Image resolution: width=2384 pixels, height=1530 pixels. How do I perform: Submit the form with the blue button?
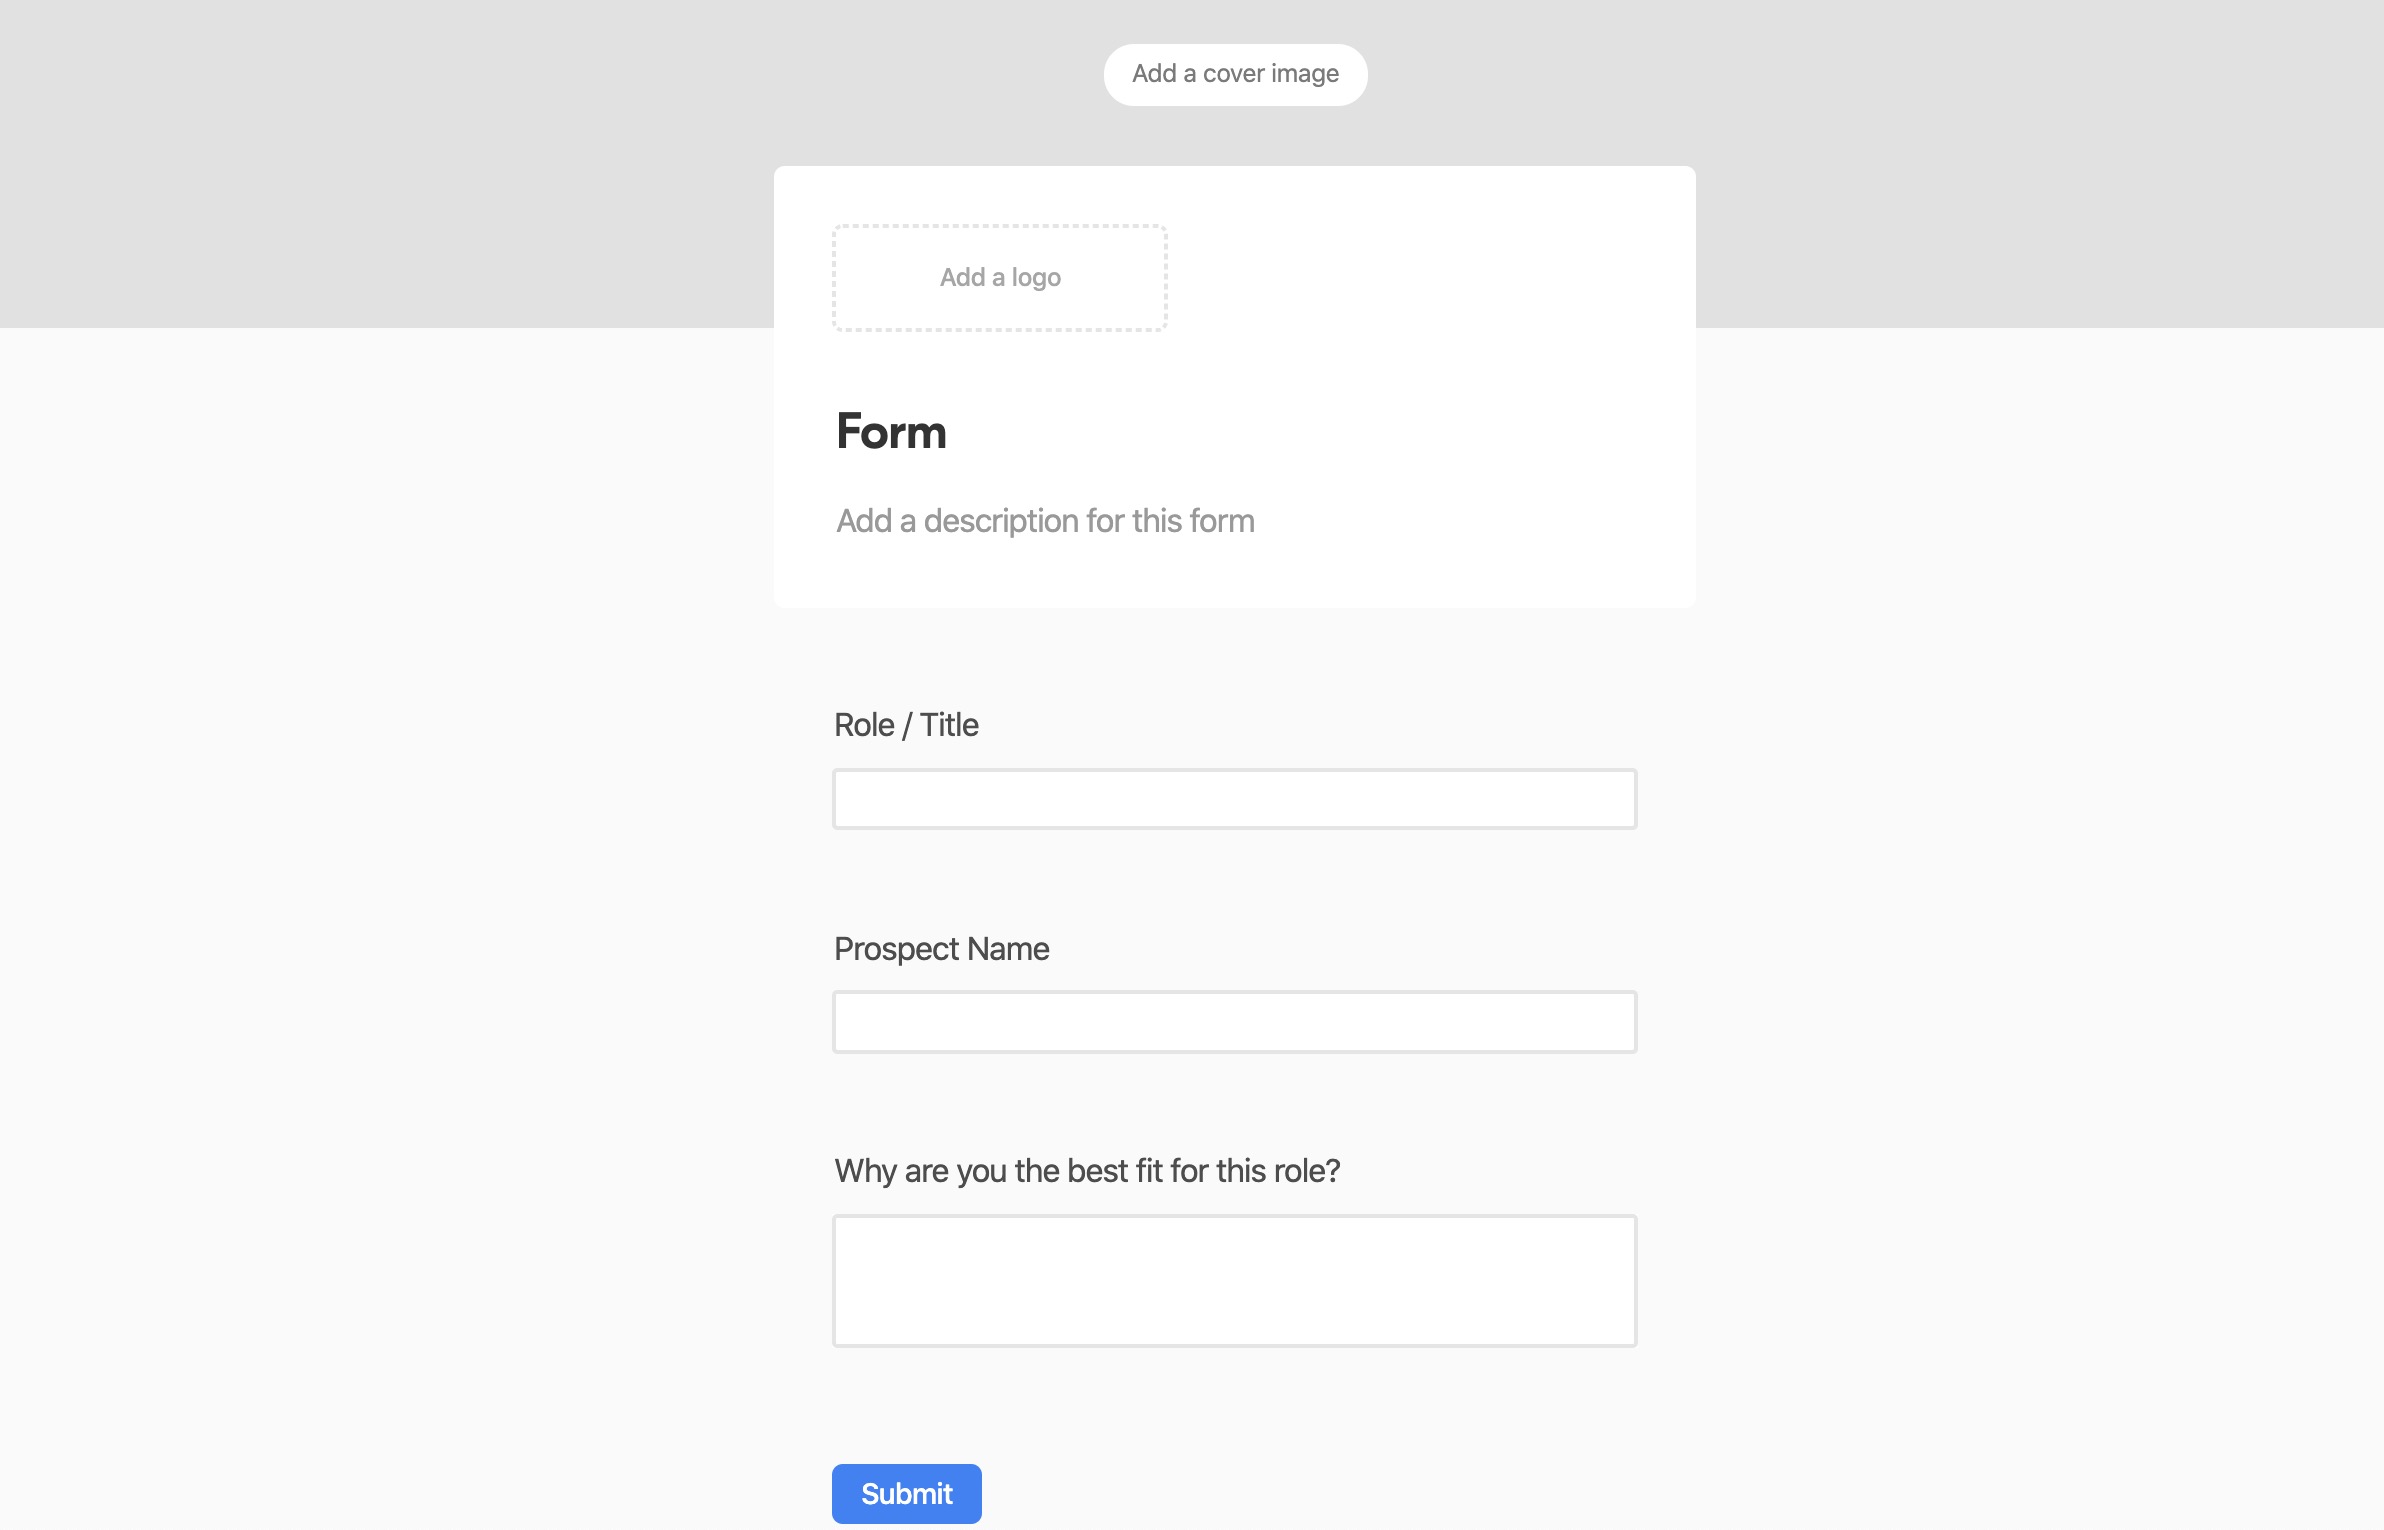907,1494
